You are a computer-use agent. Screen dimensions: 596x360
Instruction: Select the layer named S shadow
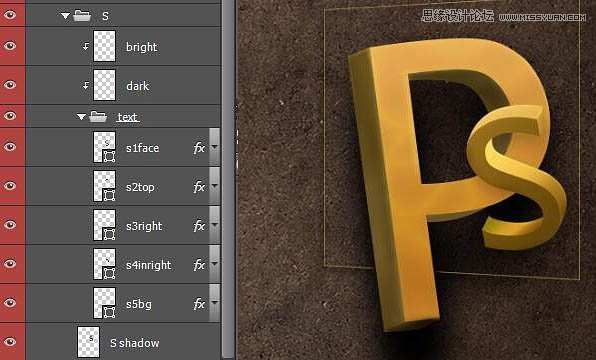point(135,343)
